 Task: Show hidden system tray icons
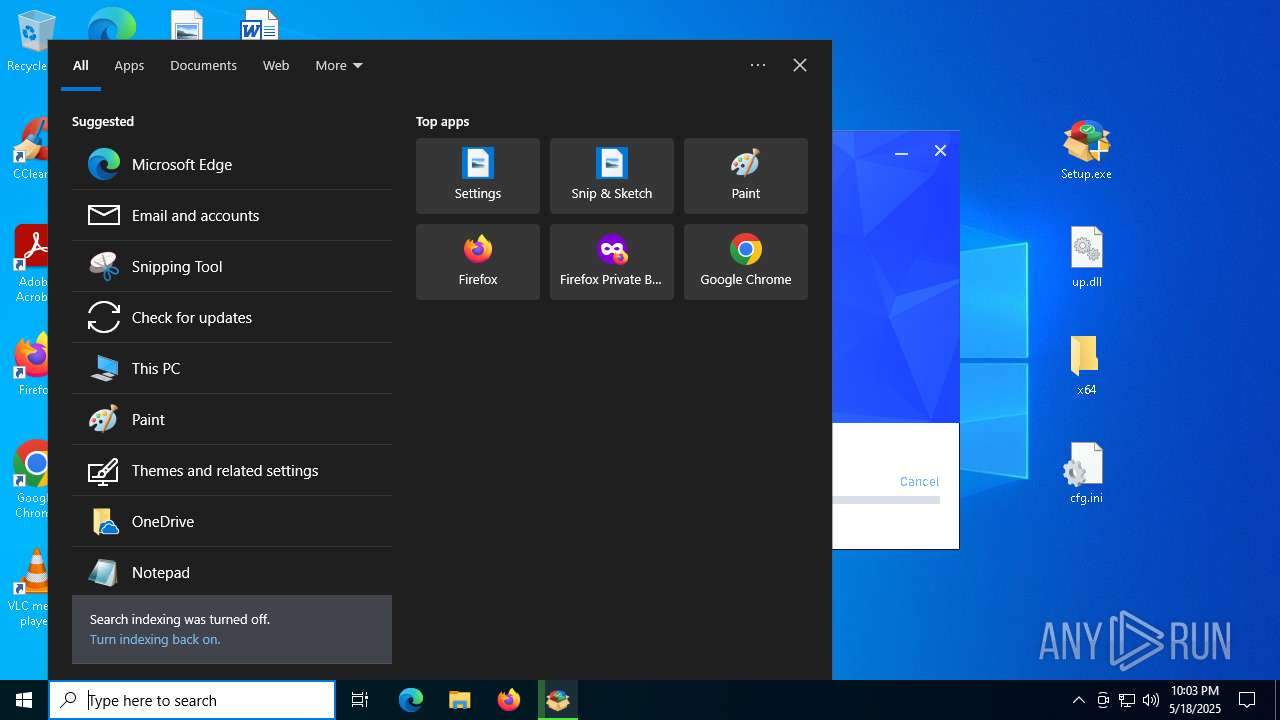(1078, 700)
